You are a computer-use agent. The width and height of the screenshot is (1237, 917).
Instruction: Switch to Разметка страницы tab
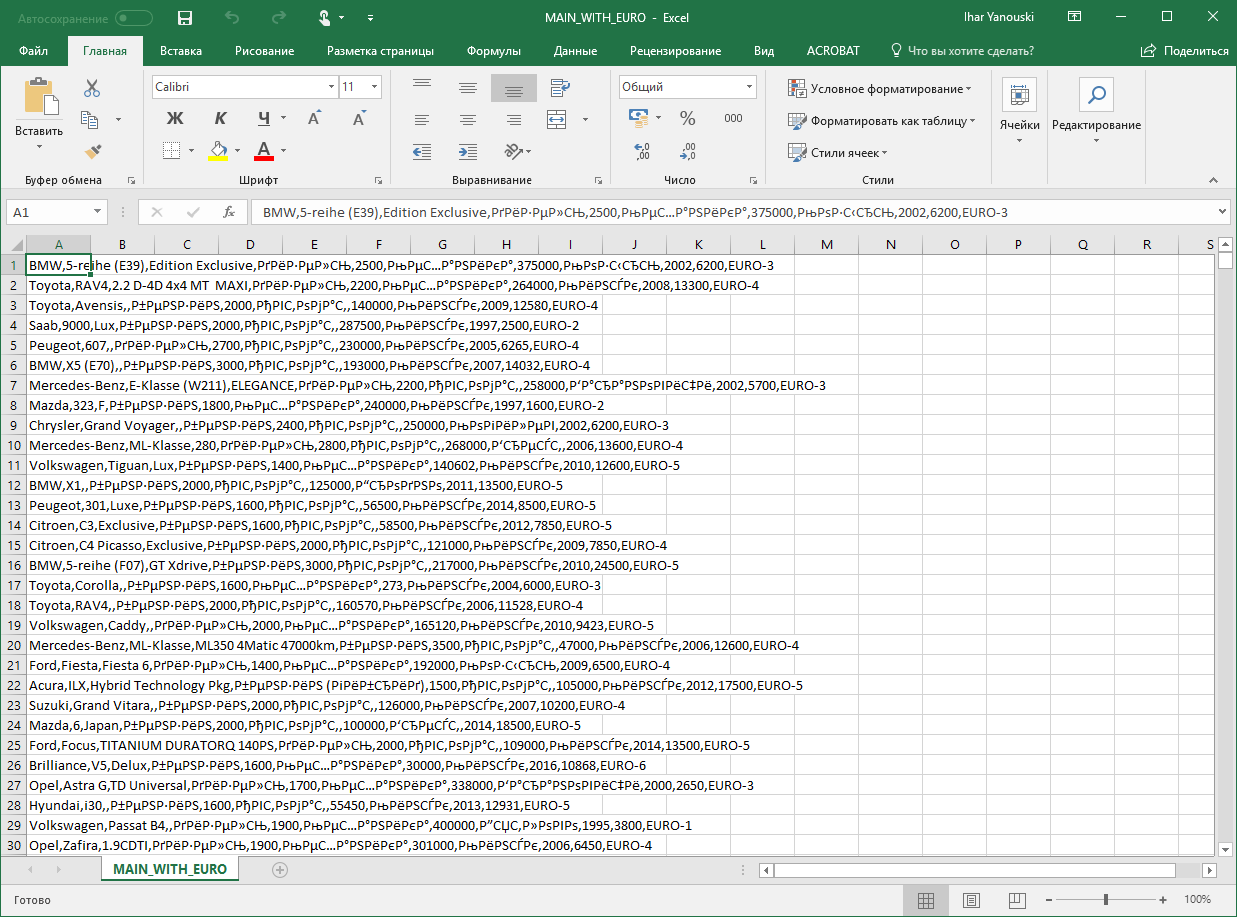(380, 51)
